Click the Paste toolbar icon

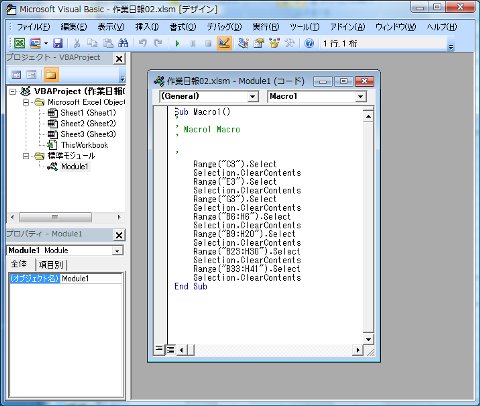click(x=108, y=43)
